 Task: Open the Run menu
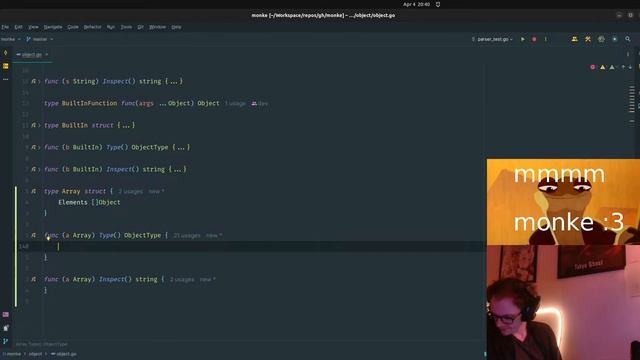[111, 27]
